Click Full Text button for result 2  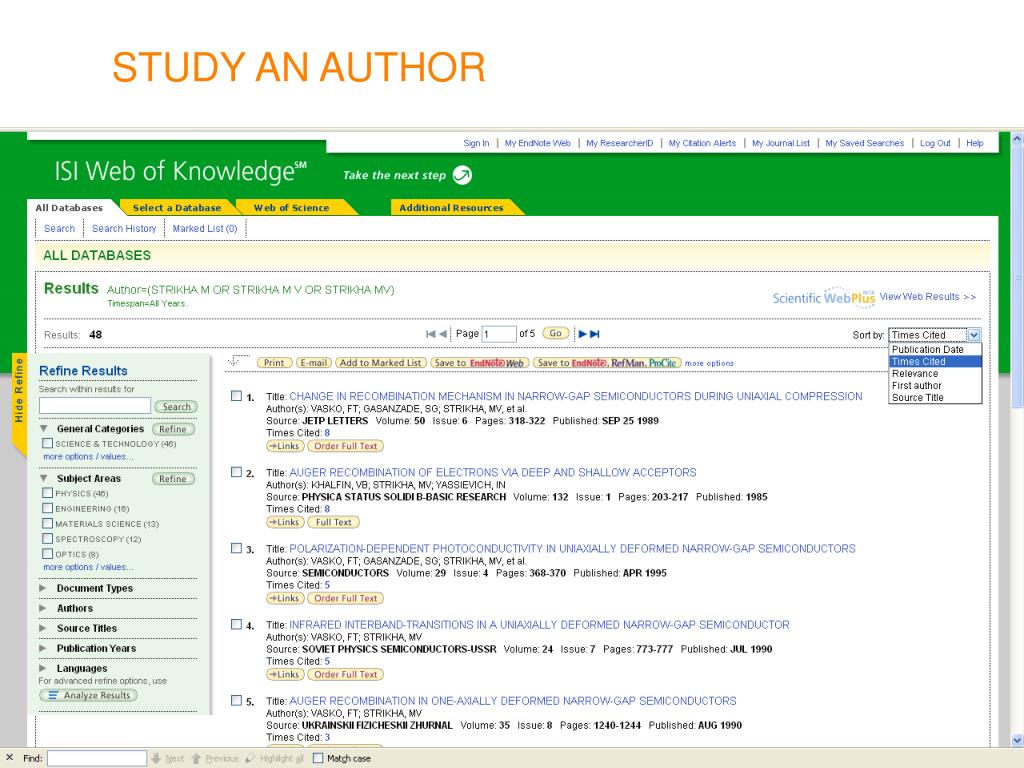click(333, 522)
